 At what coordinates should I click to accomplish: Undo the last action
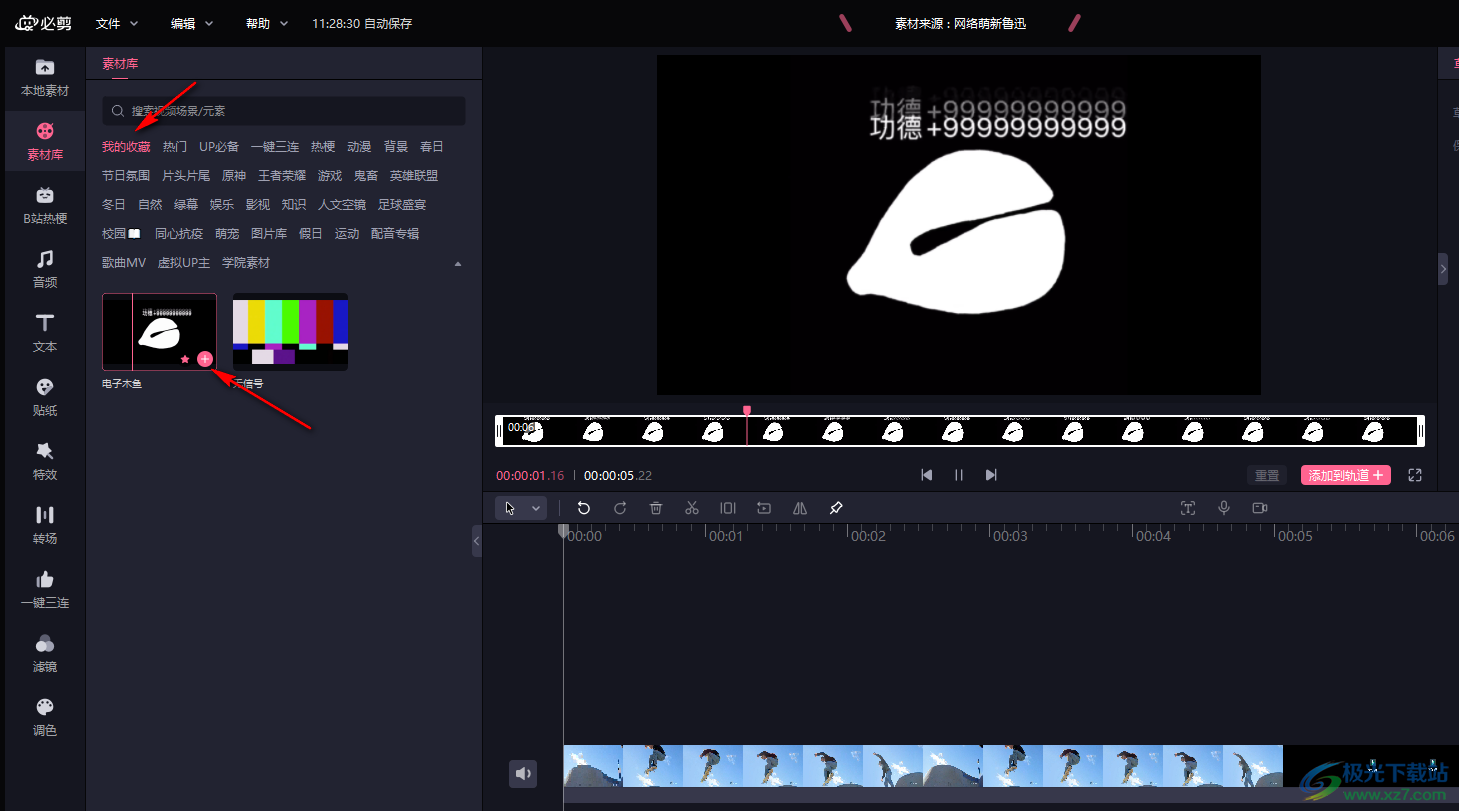584,508
